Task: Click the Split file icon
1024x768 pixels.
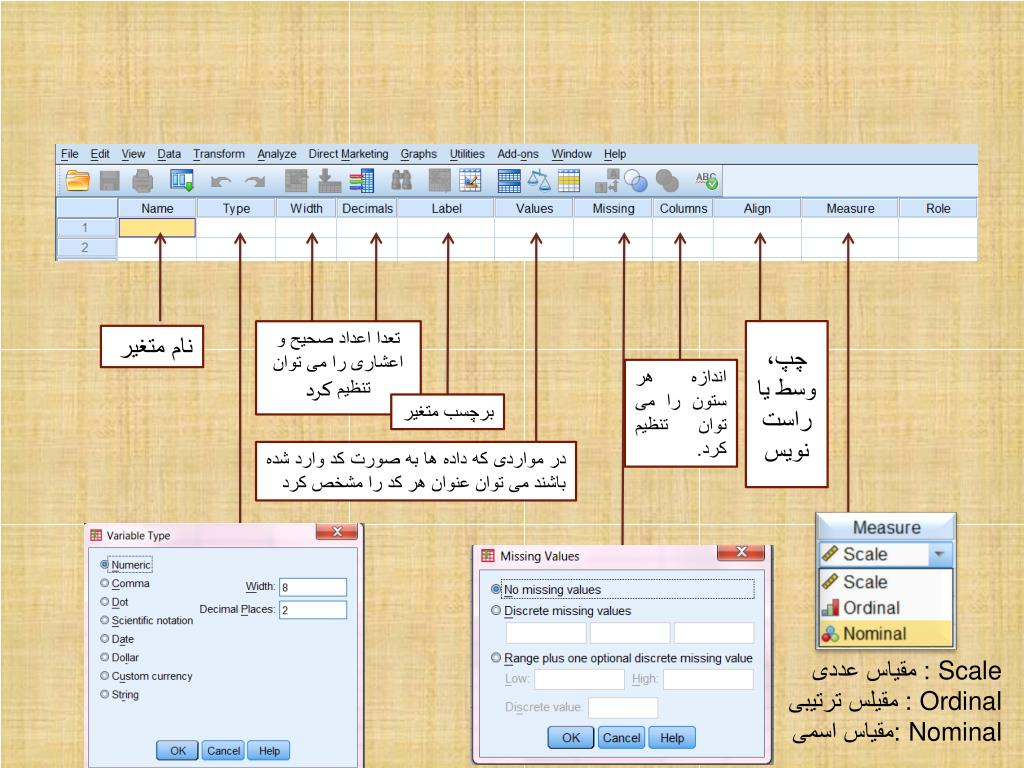Action: pos(509,181)
